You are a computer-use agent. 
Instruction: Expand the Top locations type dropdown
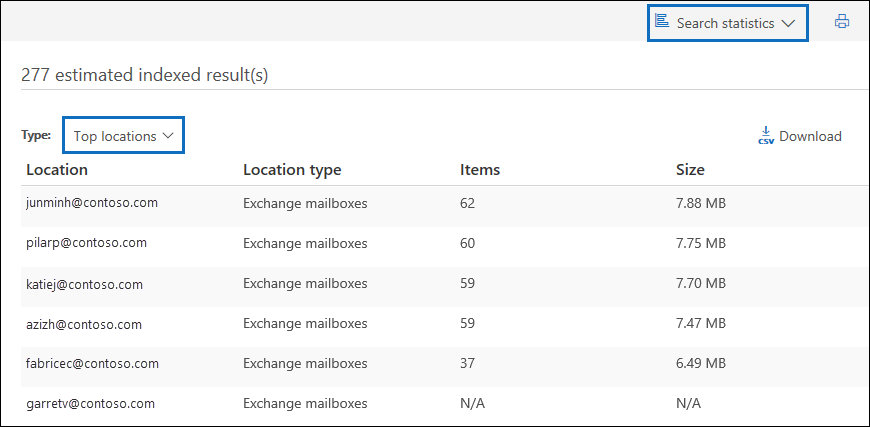coord(123,136)
